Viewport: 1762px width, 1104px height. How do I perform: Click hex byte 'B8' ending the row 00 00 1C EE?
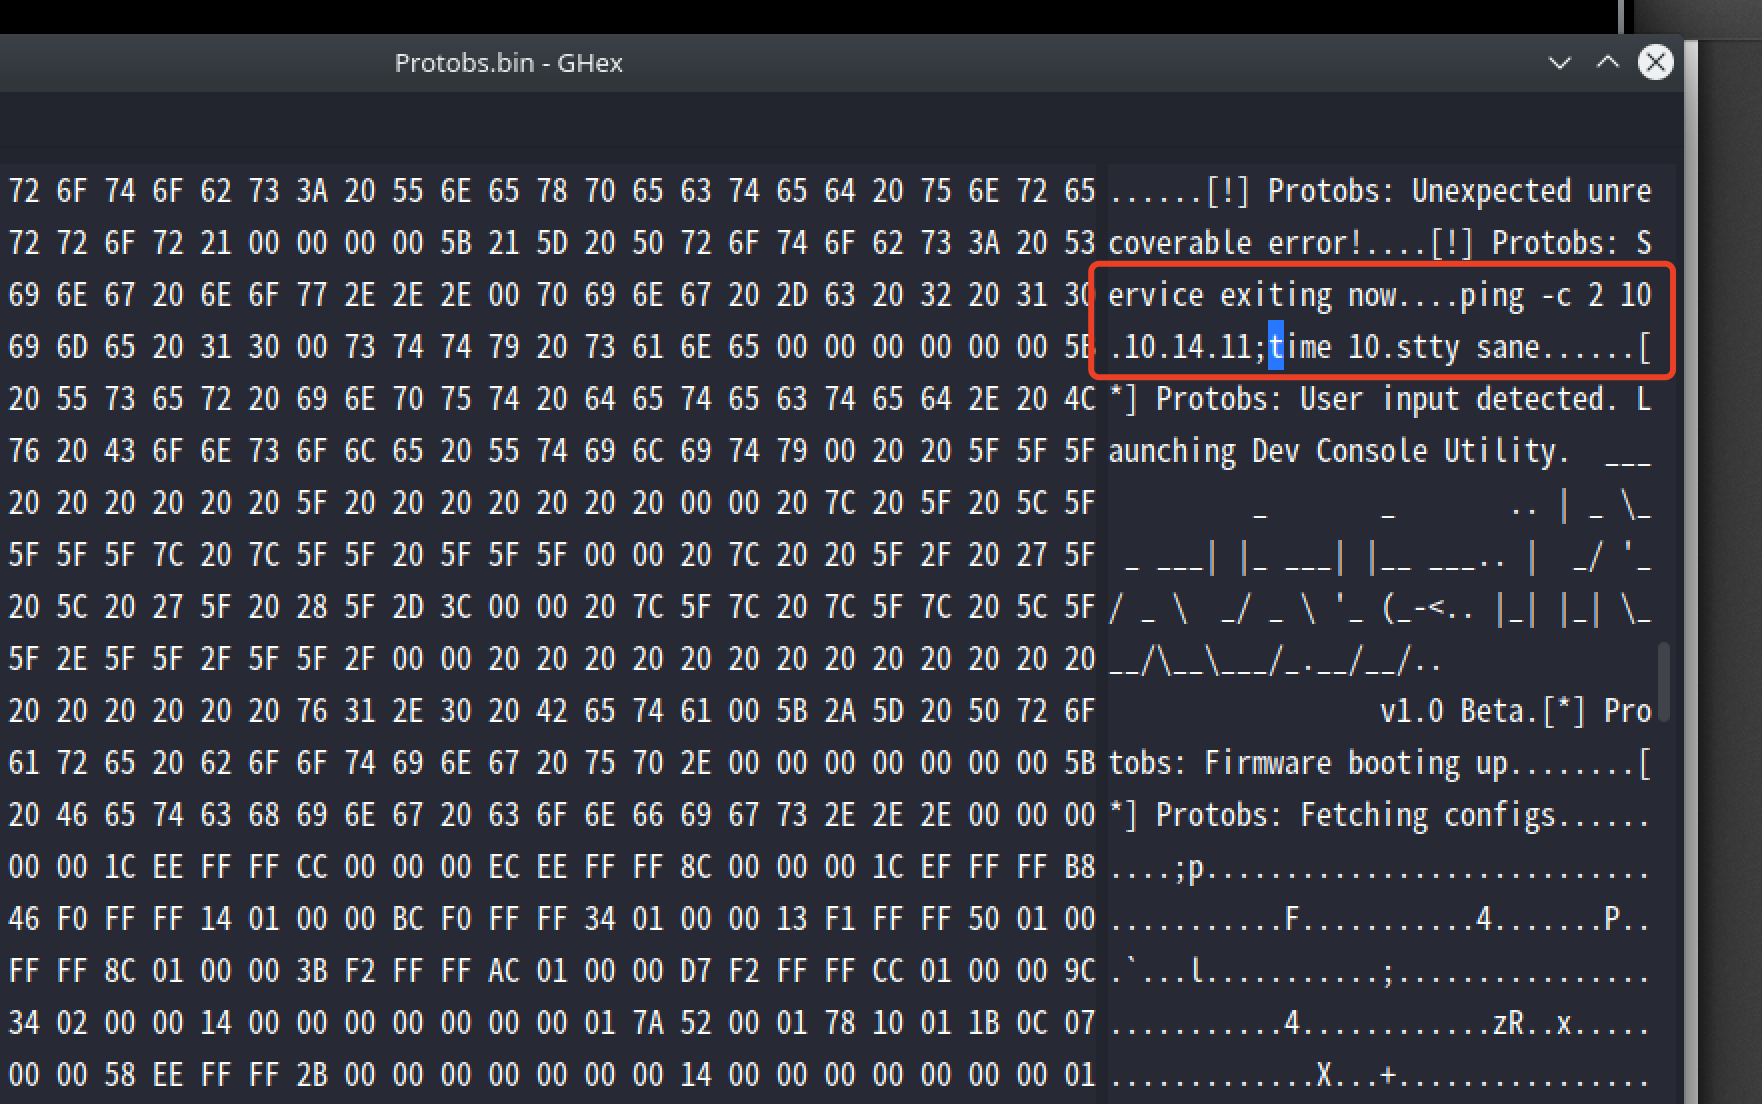pos(1080,867)
